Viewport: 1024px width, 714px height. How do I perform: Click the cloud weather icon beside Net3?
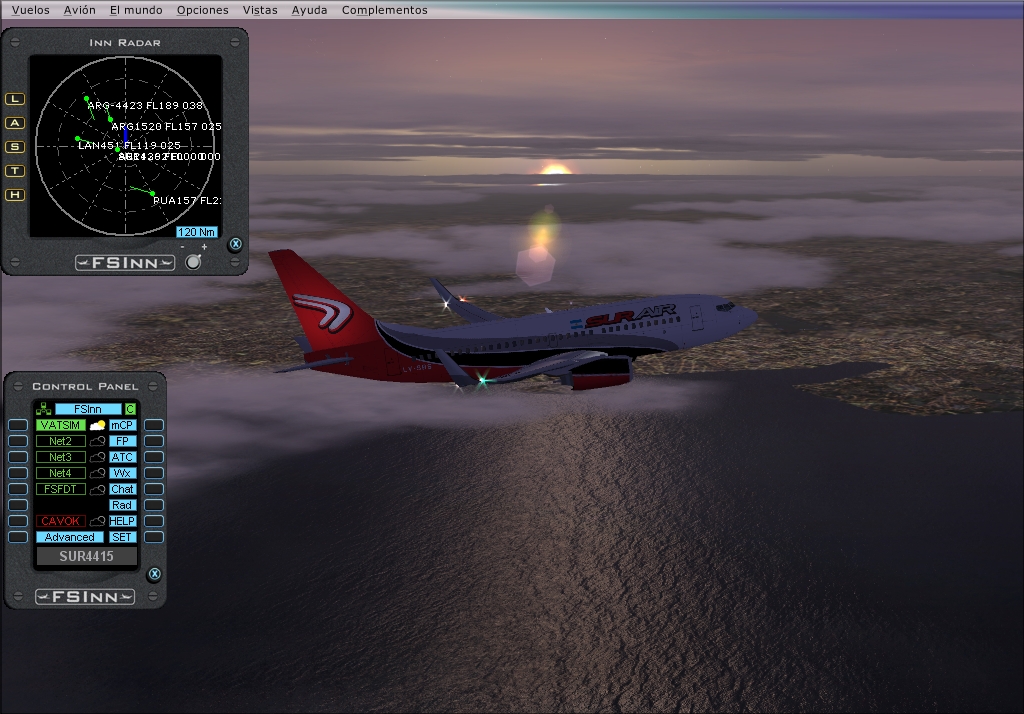pyautogui.click(x=97, y=457)
